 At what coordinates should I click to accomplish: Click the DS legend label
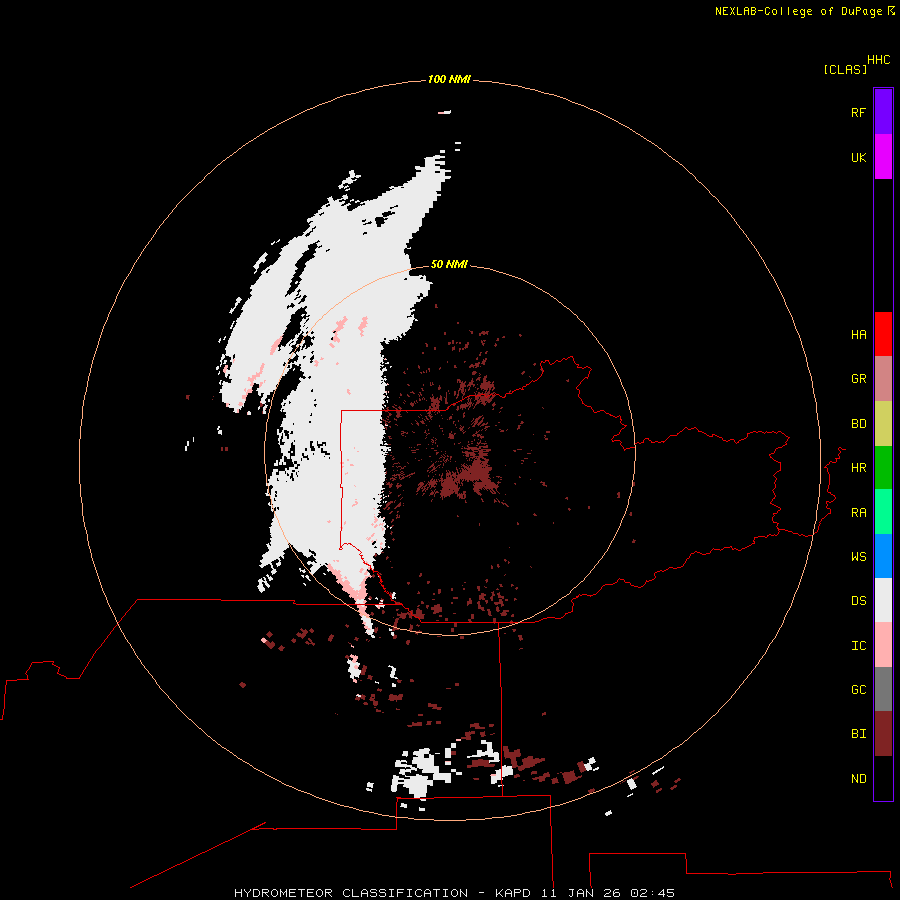(x=859, y=601)
